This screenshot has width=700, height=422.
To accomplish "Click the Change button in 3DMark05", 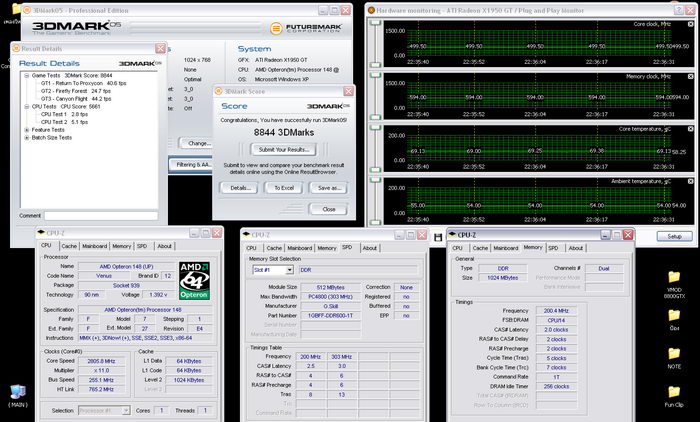I will click(x=196, y=143).
